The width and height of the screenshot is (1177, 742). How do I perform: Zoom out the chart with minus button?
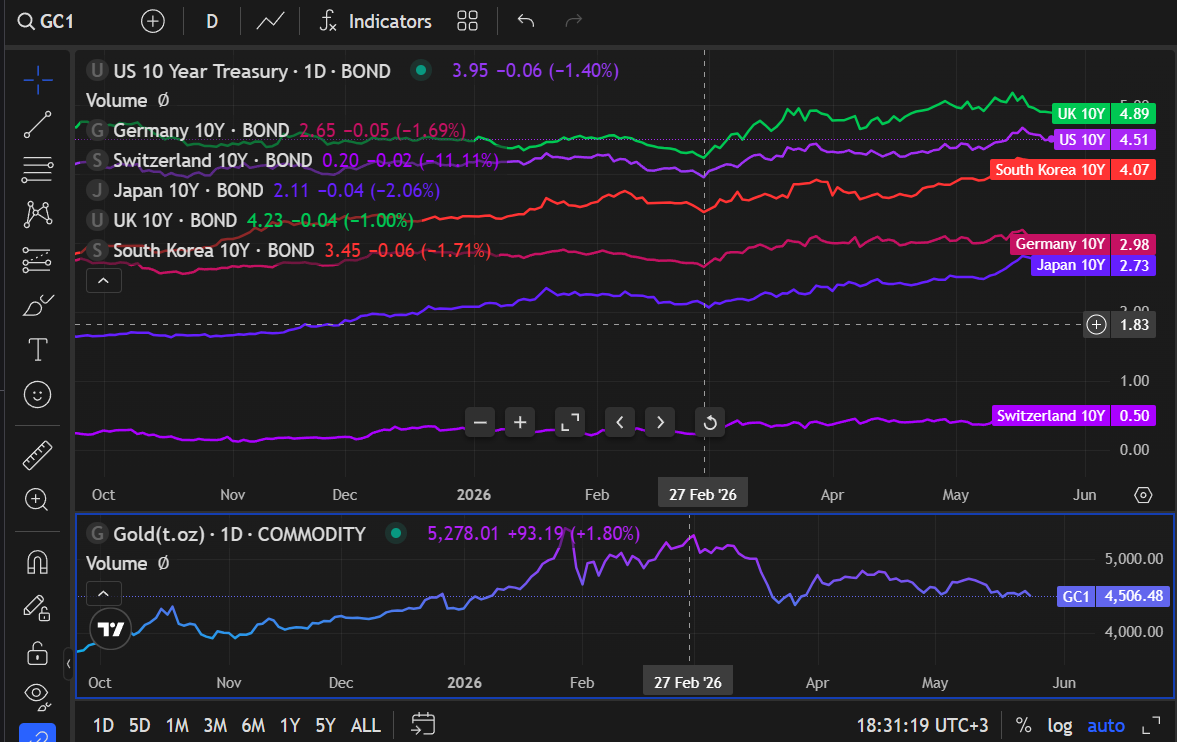480,423
